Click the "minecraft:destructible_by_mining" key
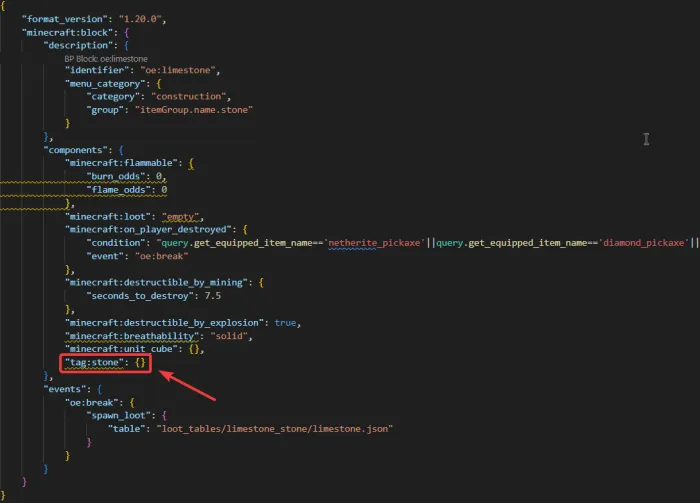 pos(156,283)
